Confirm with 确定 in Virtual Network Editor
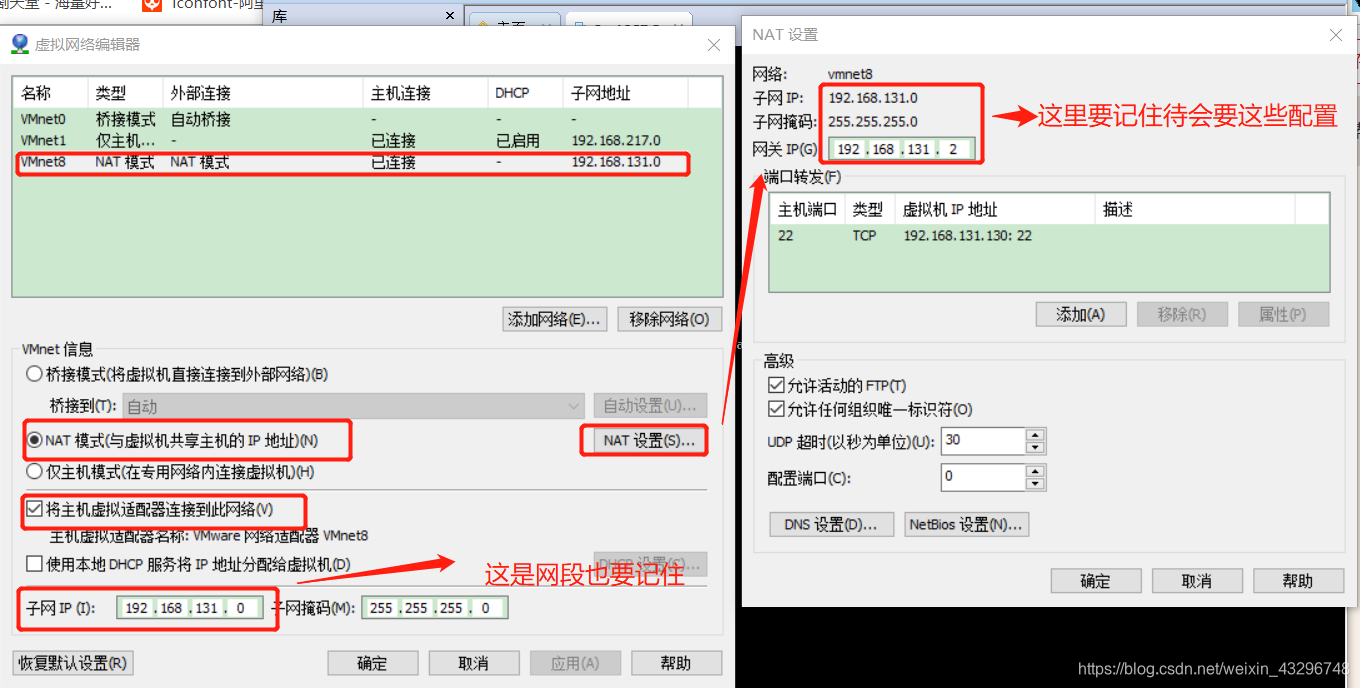 click(x=372, y=663)
